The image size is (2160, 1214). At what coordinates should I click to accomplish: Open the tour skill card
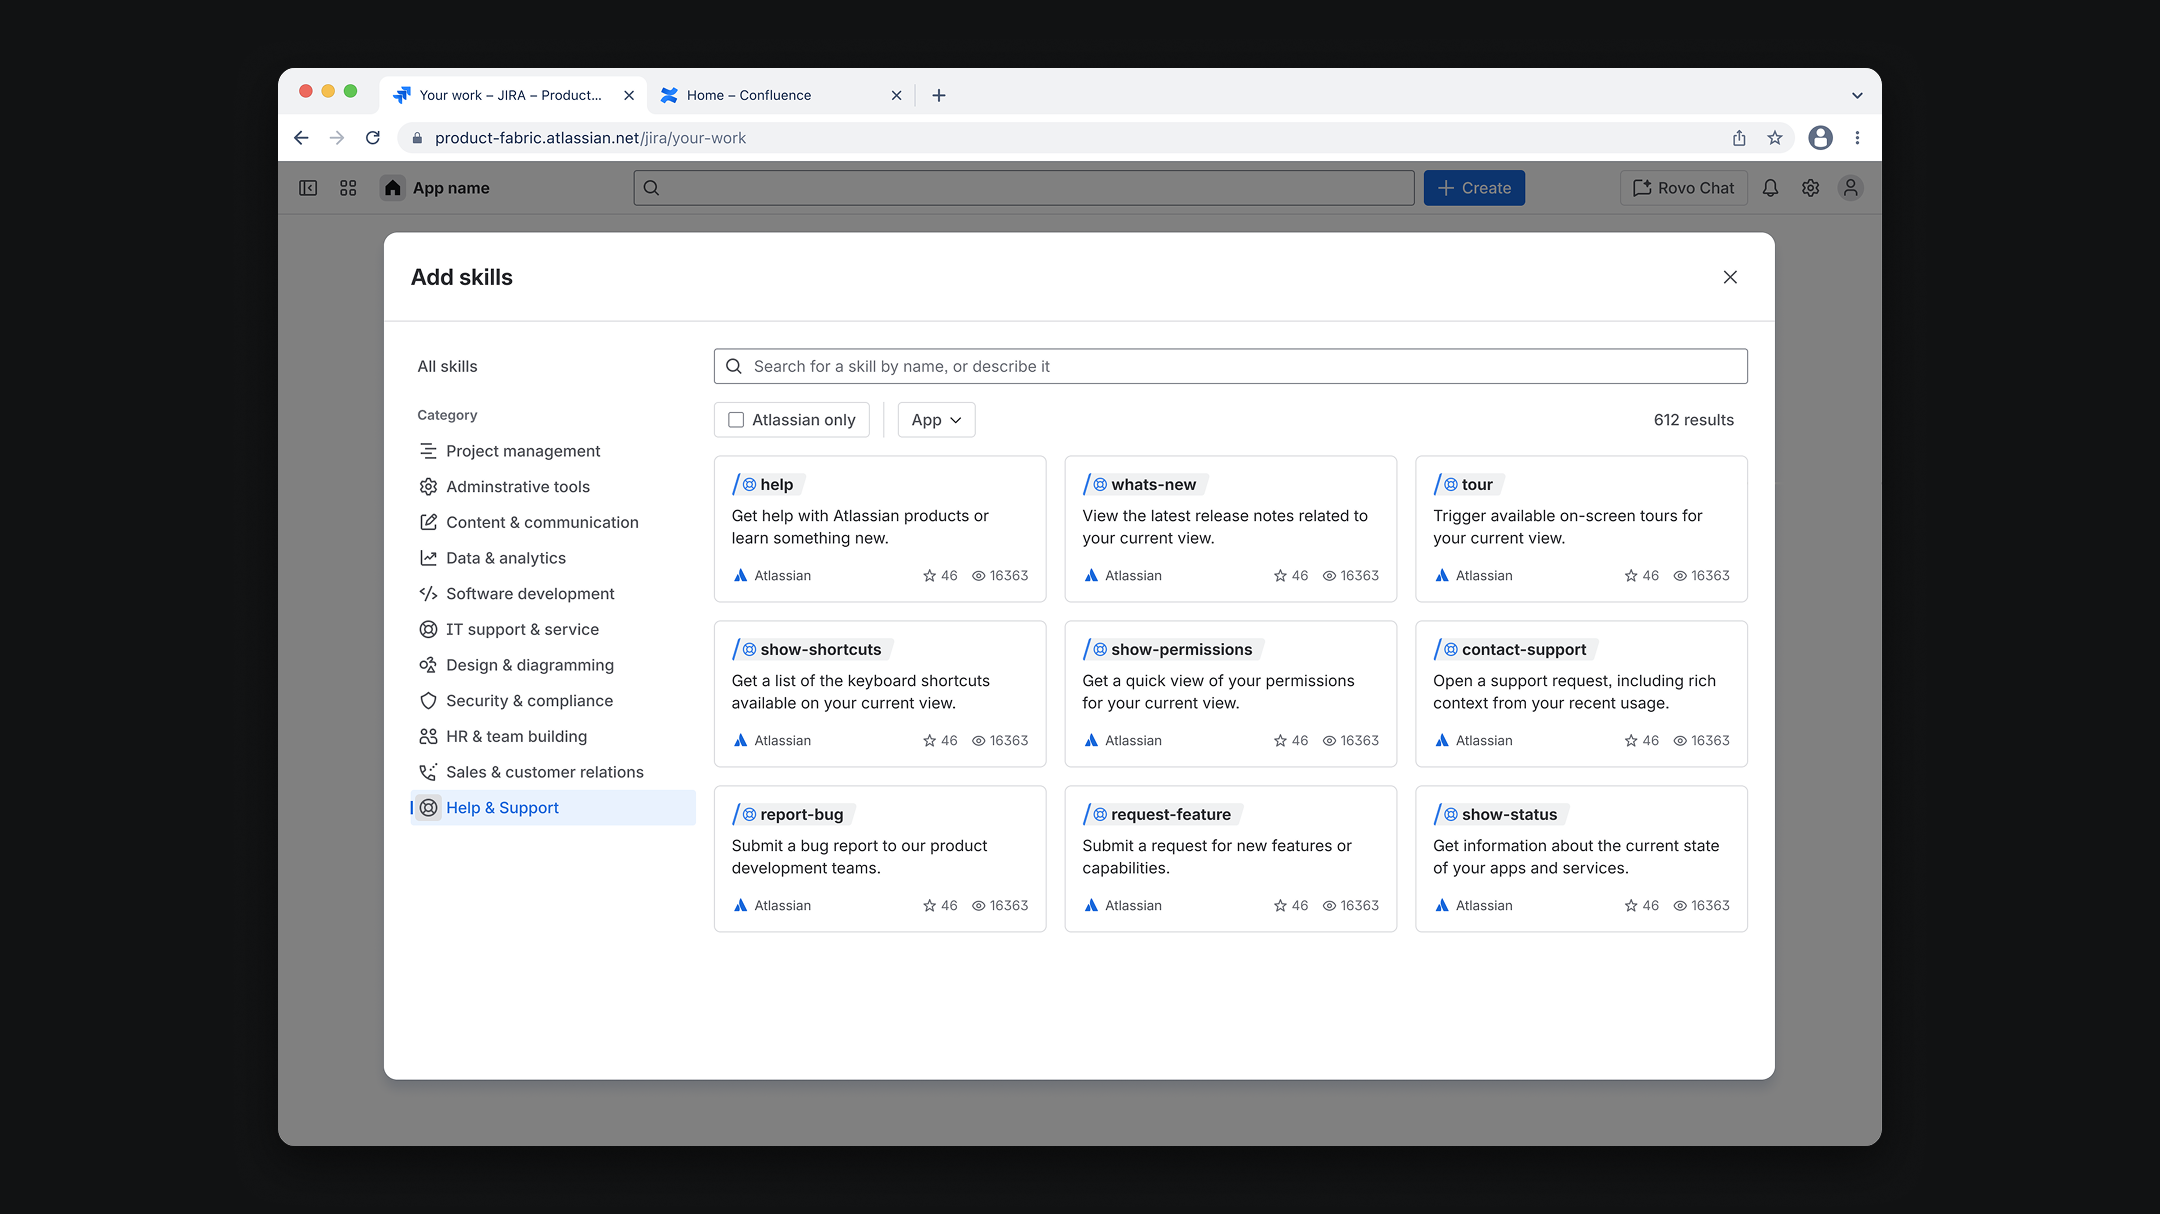[x=1581, y=529]
